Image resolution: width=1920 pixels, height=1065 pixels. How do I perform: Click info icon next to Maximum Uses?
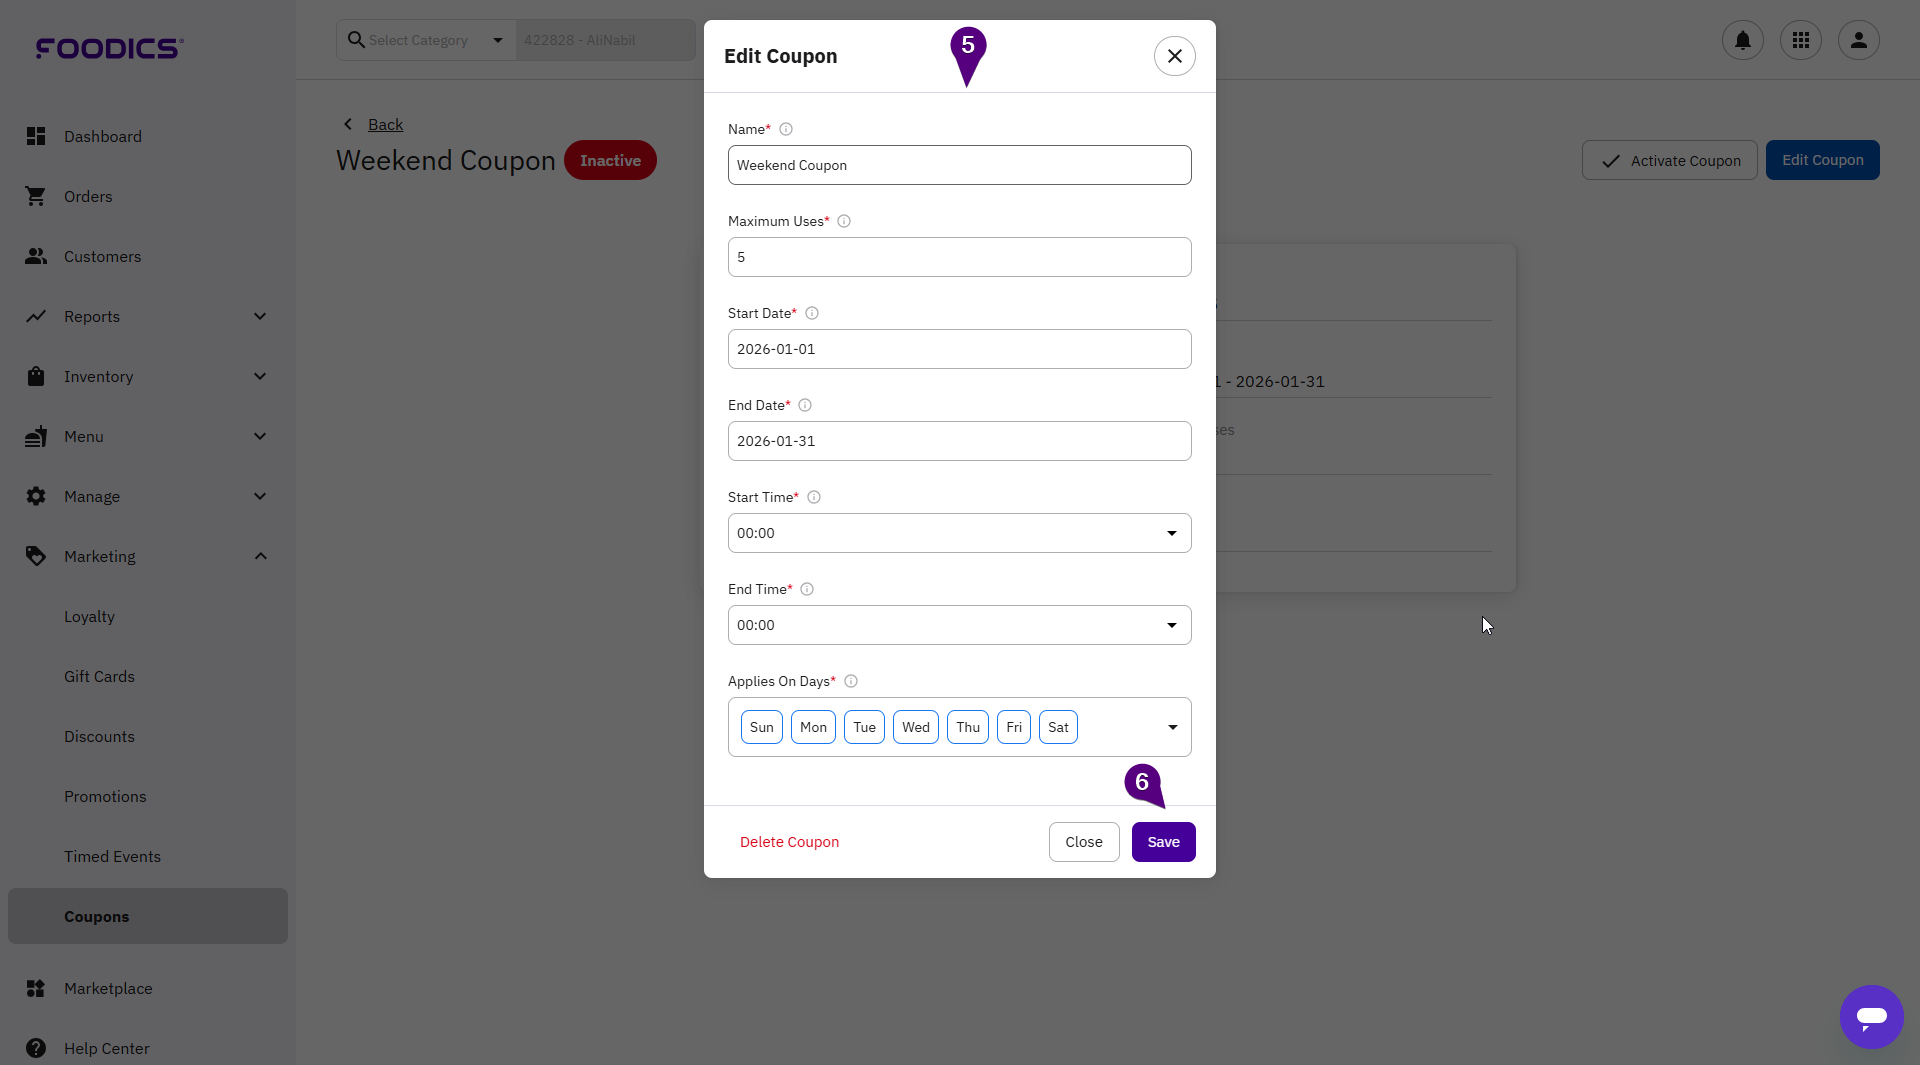pos(844,221)
